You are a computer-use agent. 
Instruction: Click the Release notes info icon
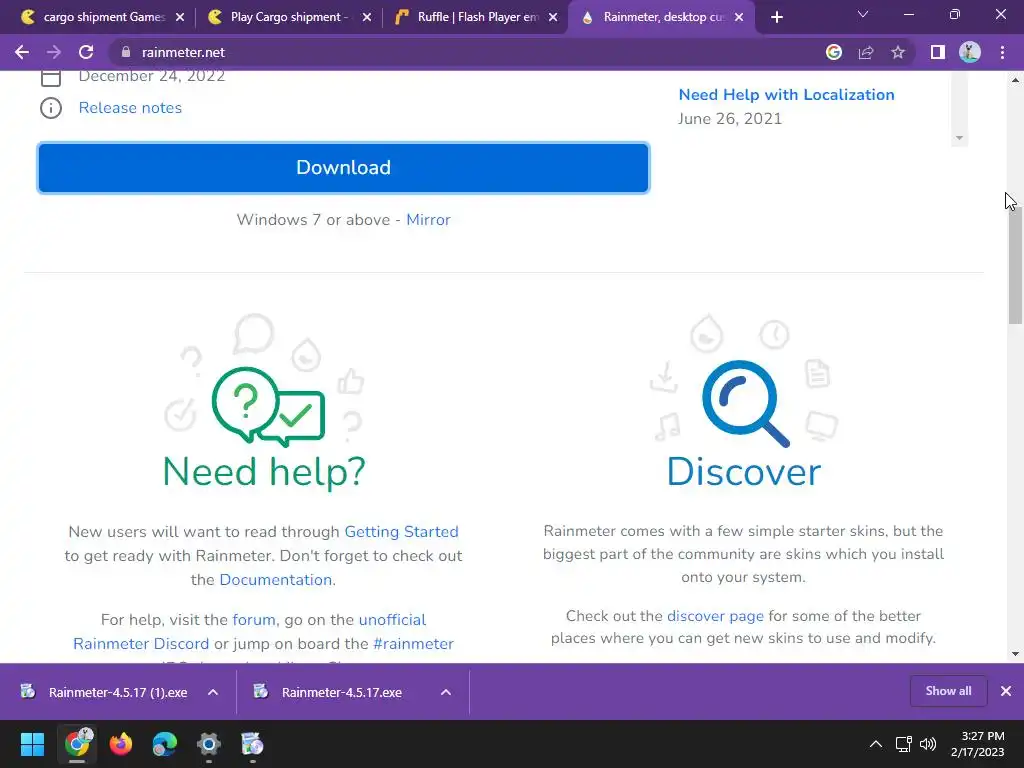pyautogui.click(x=51, y=108)
